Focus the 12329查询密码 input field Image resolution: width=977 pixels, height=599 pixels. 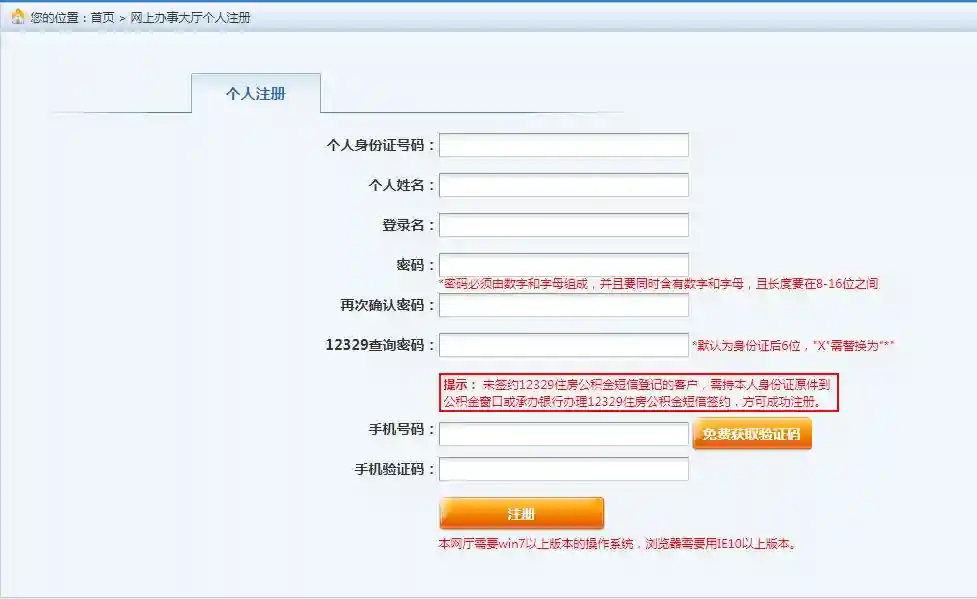[x=564, y=345]
